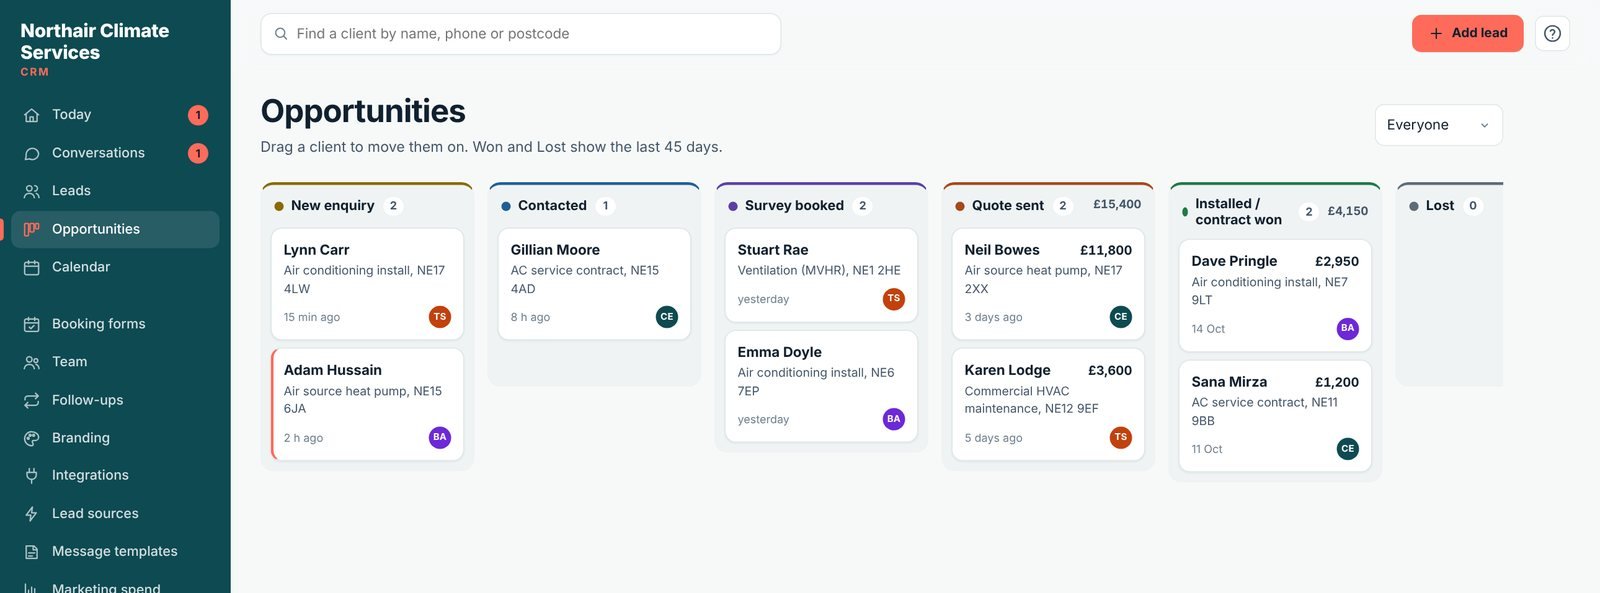
Task: Click the TS avatar on Lynn Carr card
Action: [440, 317]
